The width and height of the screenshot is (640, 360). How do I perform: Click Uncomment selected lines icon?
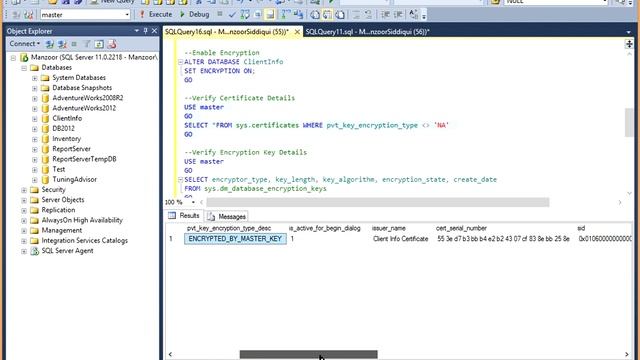tap(368, 15)
